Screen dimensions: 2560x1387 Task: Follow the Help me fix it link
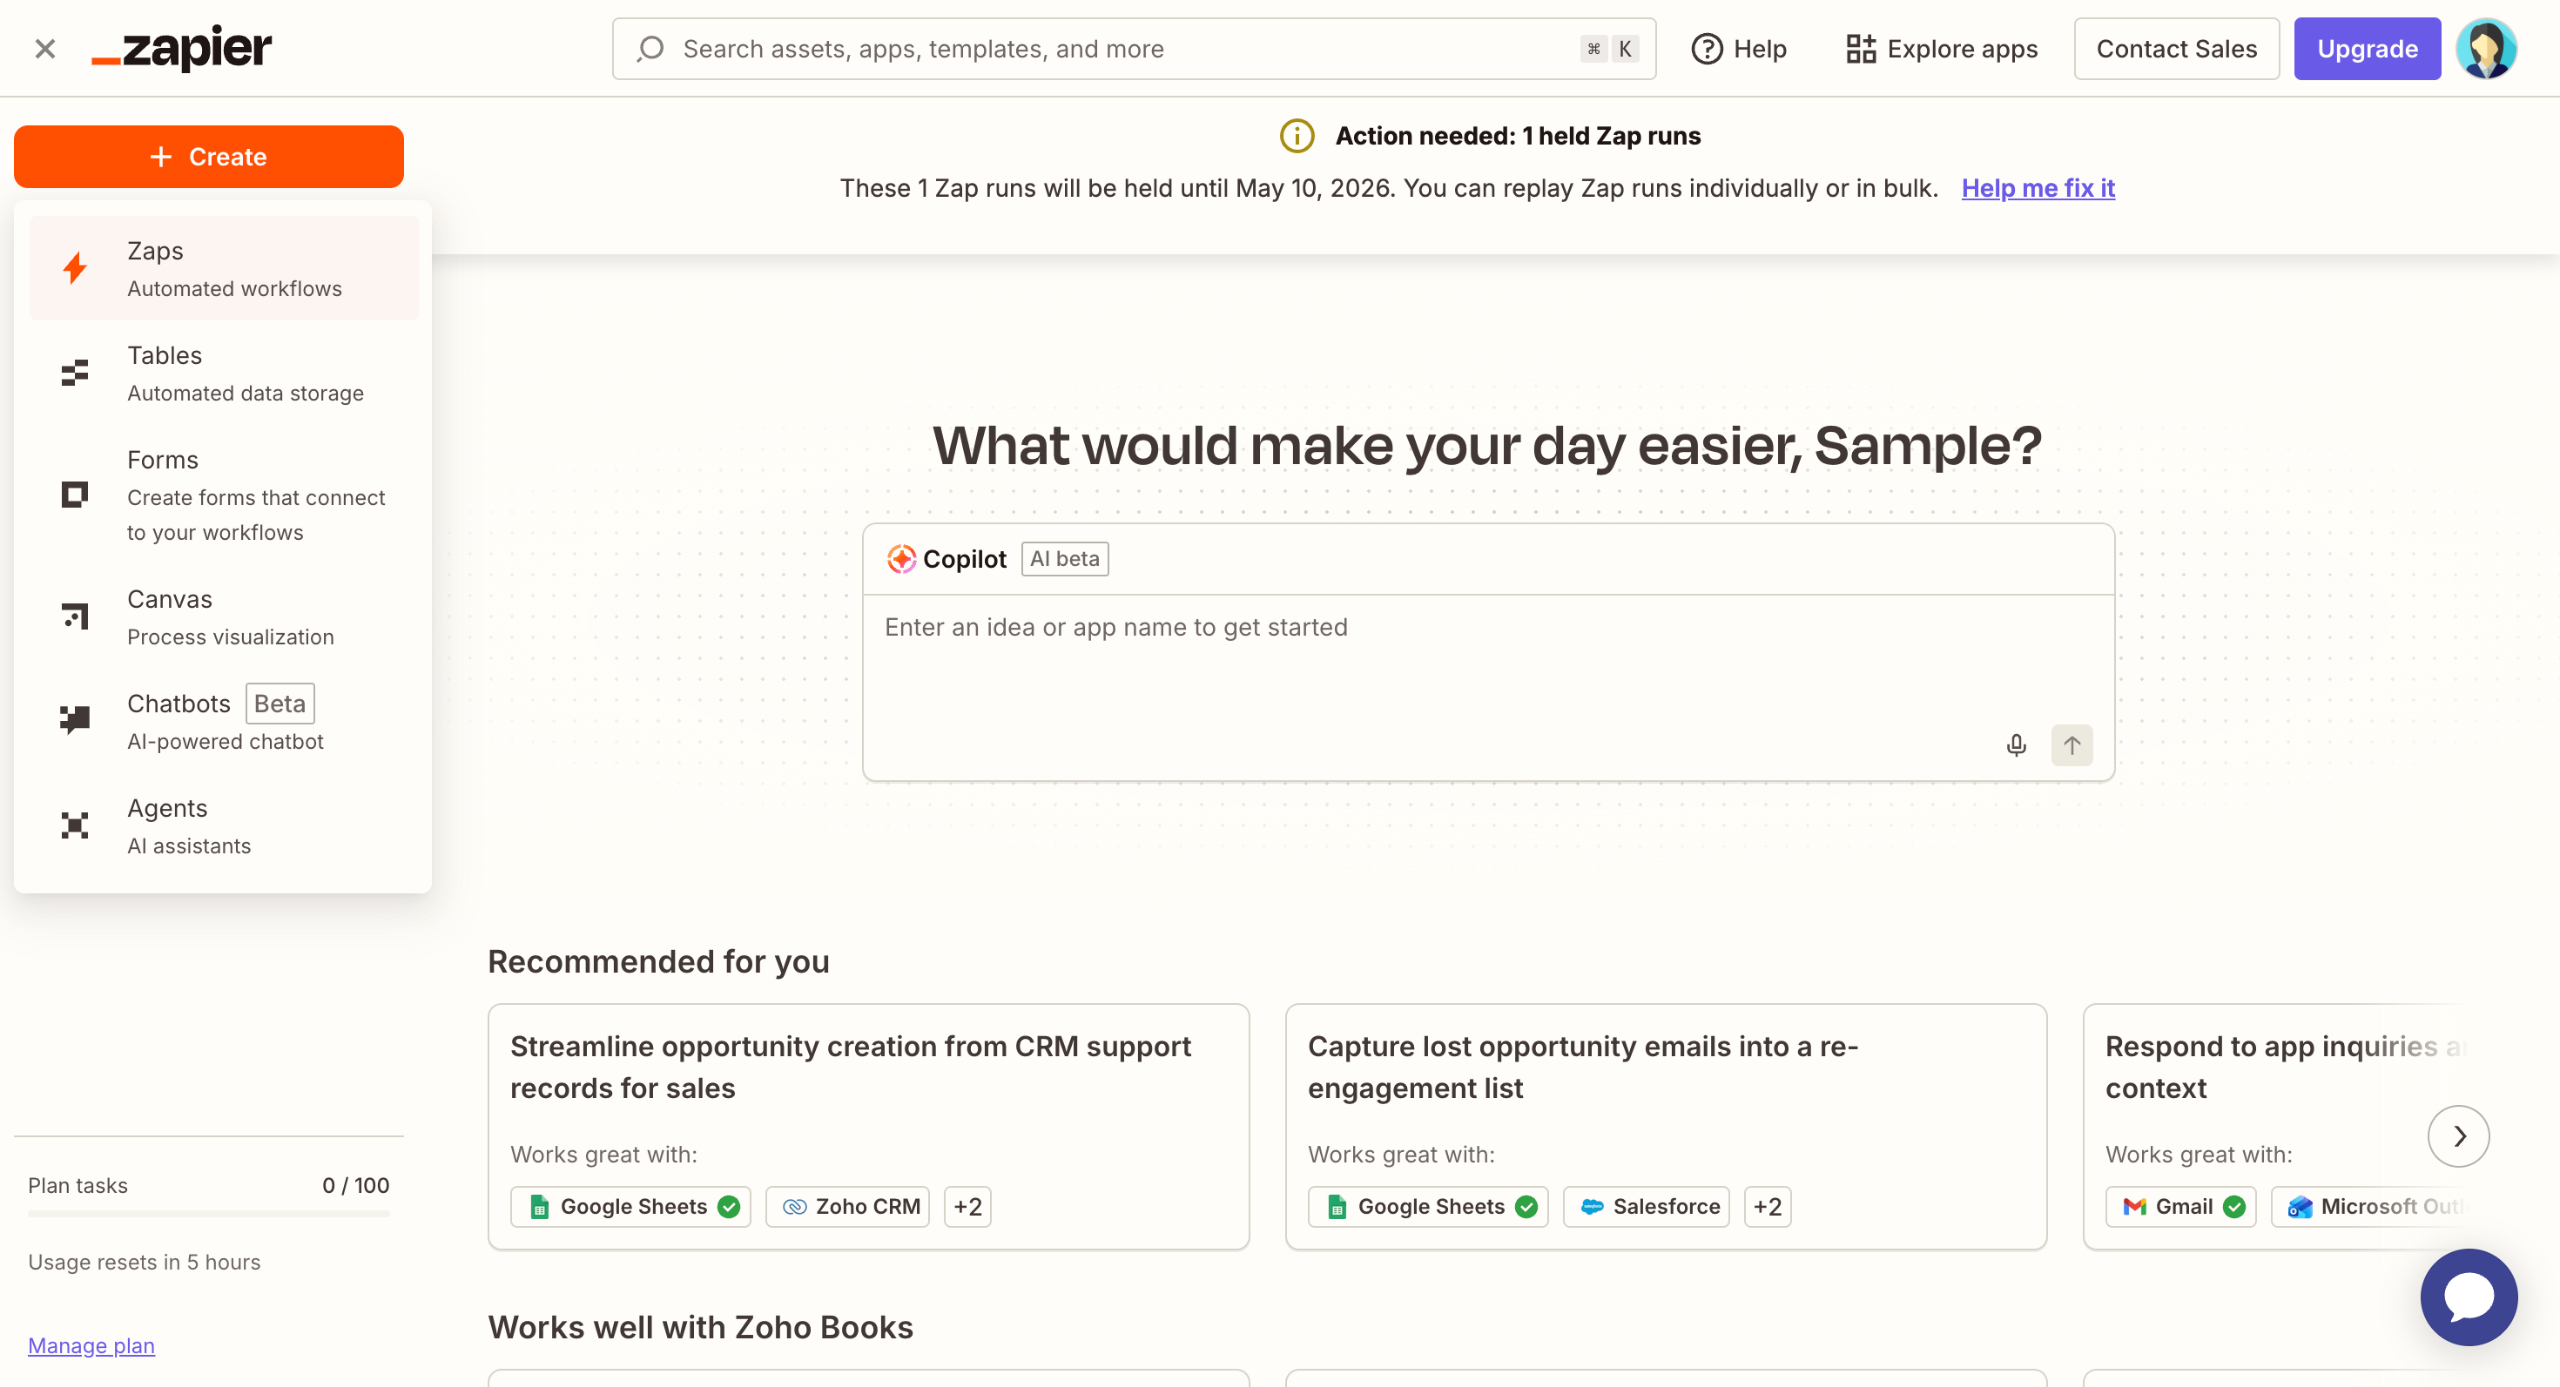(x=2038, y=188)
